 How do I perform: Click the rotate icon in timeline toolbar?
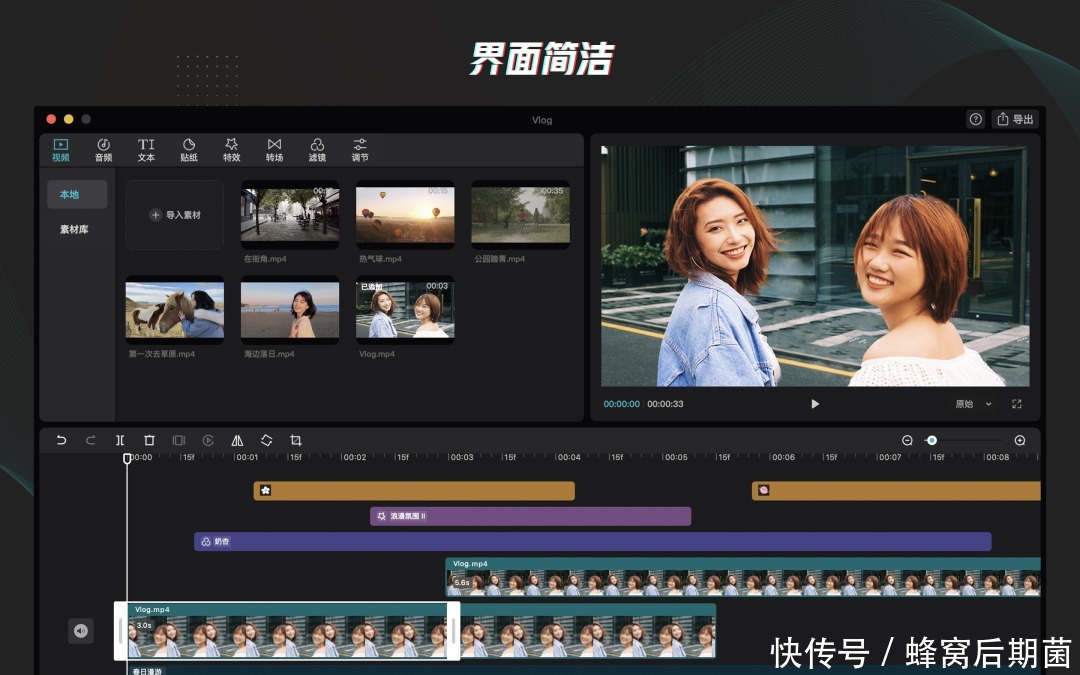267,440
